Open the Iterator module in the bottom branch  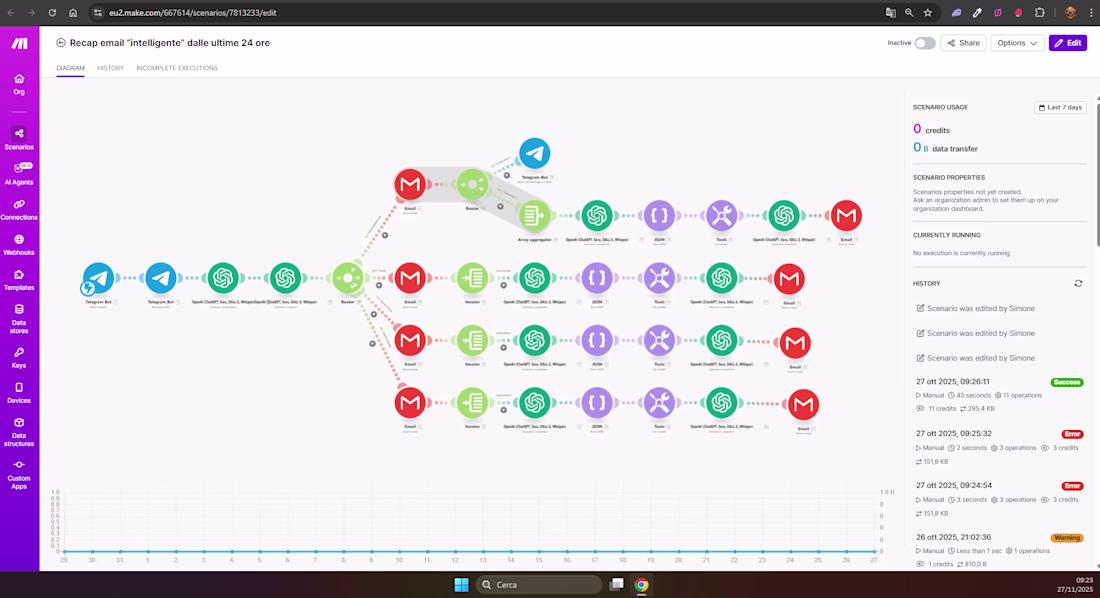point(472,403)
